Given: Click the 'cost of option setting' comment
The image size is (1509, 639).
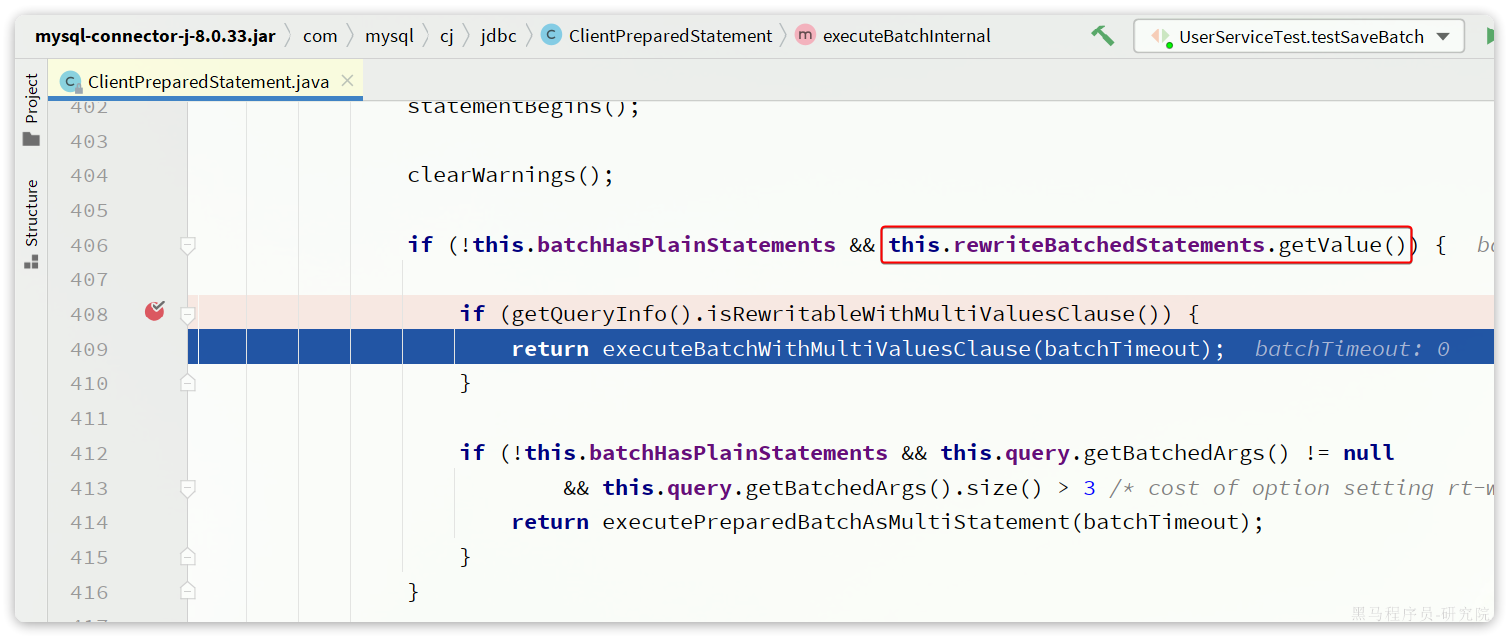Looking at the screenshot, I should 1302,488.
